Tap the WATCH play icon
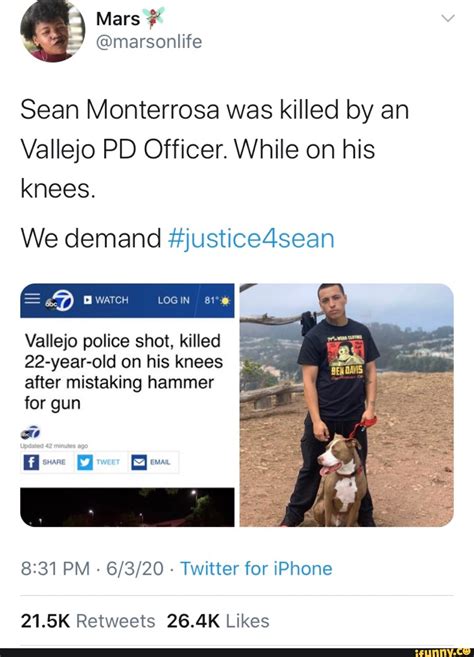 [x=88, y=300]
